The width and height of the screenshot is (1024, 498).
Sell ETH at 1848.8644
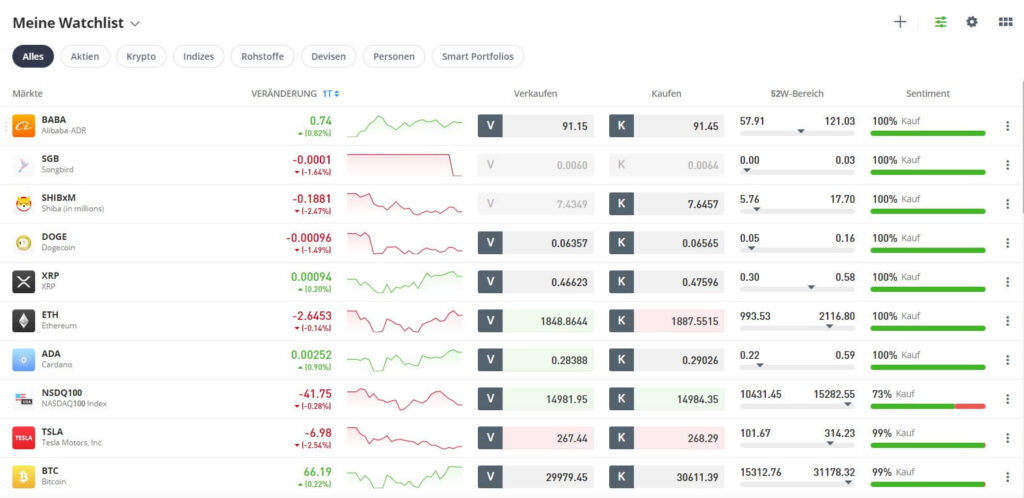coord(536,321)
